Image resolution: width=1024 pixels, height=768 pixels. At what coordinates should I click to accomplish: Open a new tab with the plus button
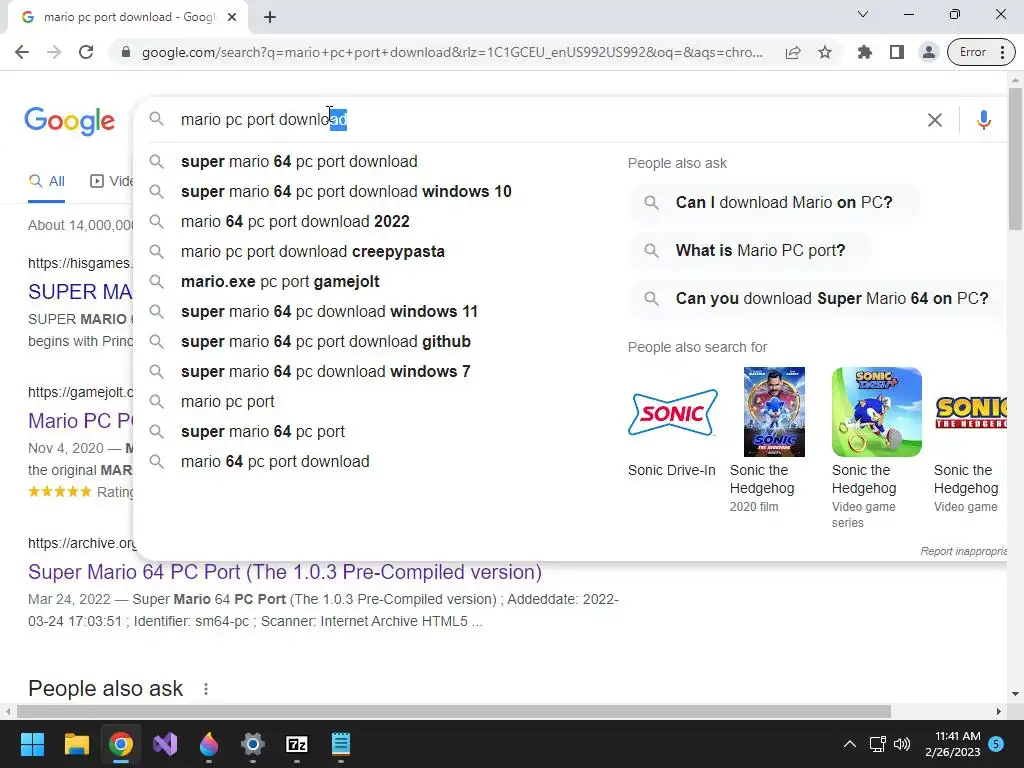click(x=270, y=17)
